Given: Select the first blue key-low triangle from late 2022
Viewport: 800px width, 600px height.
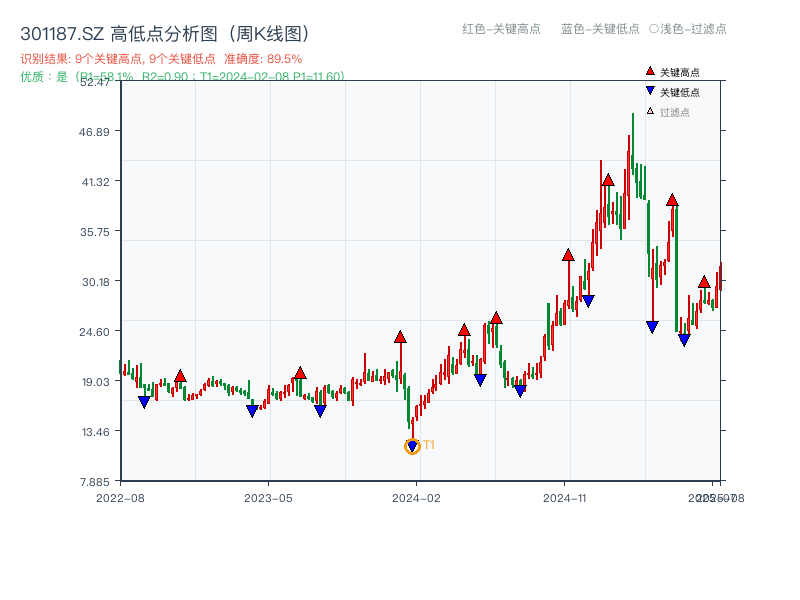Looking at the screenshot, I should (x=144, y=402).
